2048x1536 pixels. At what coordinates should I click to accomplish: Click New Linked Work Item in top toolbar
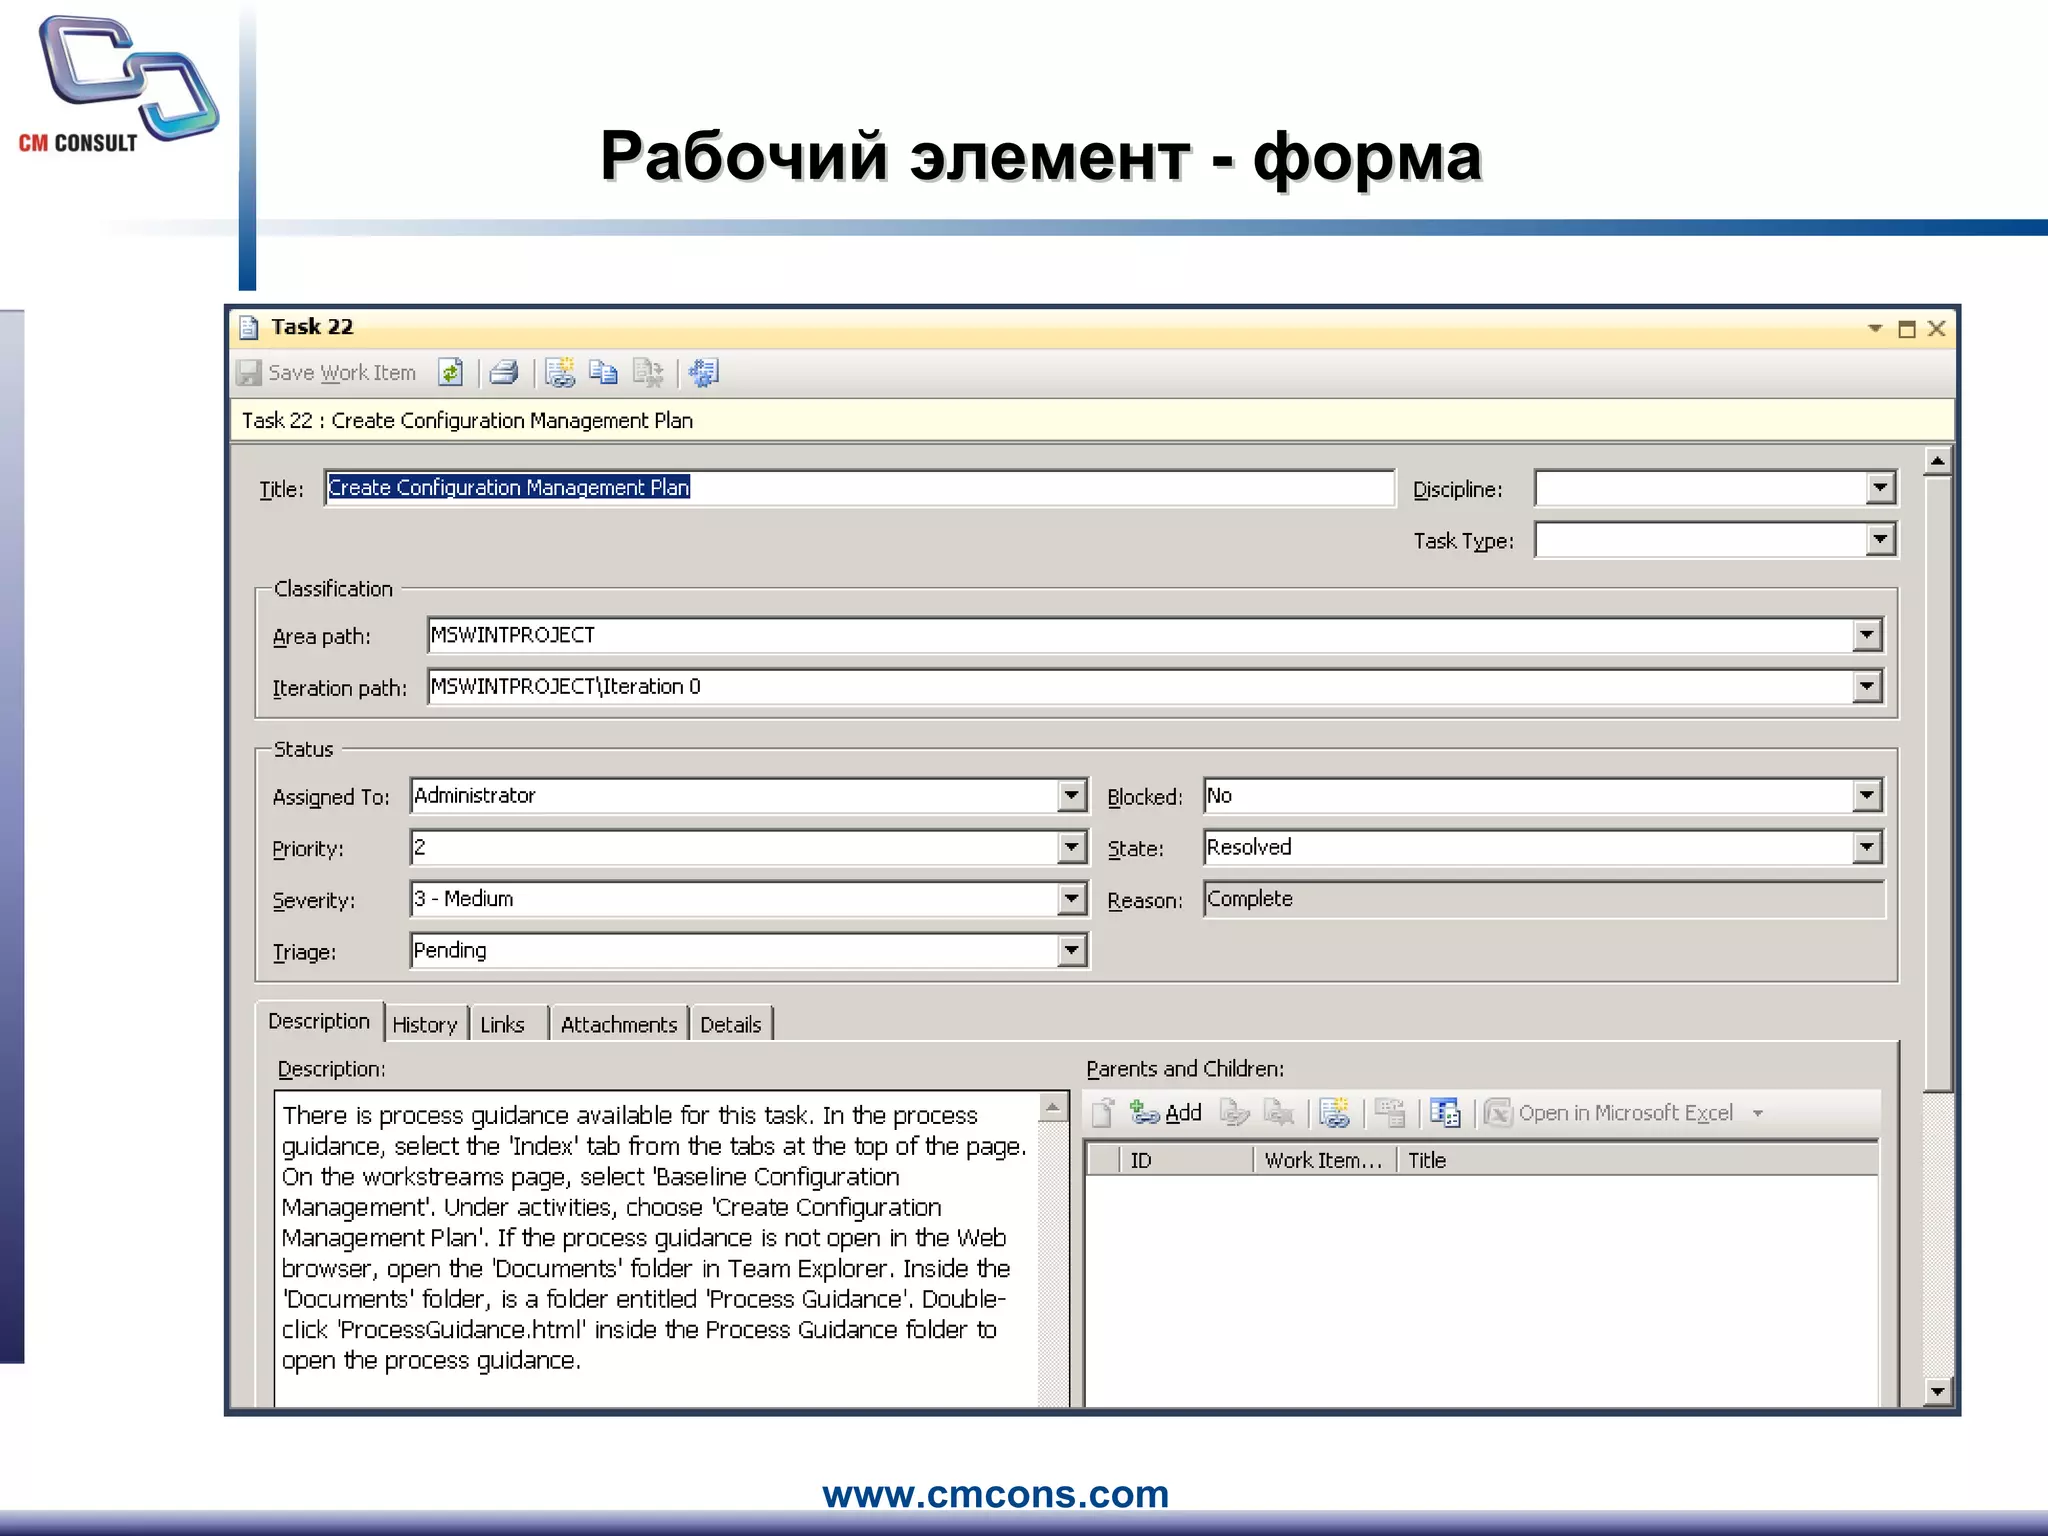tap(559, 373)
